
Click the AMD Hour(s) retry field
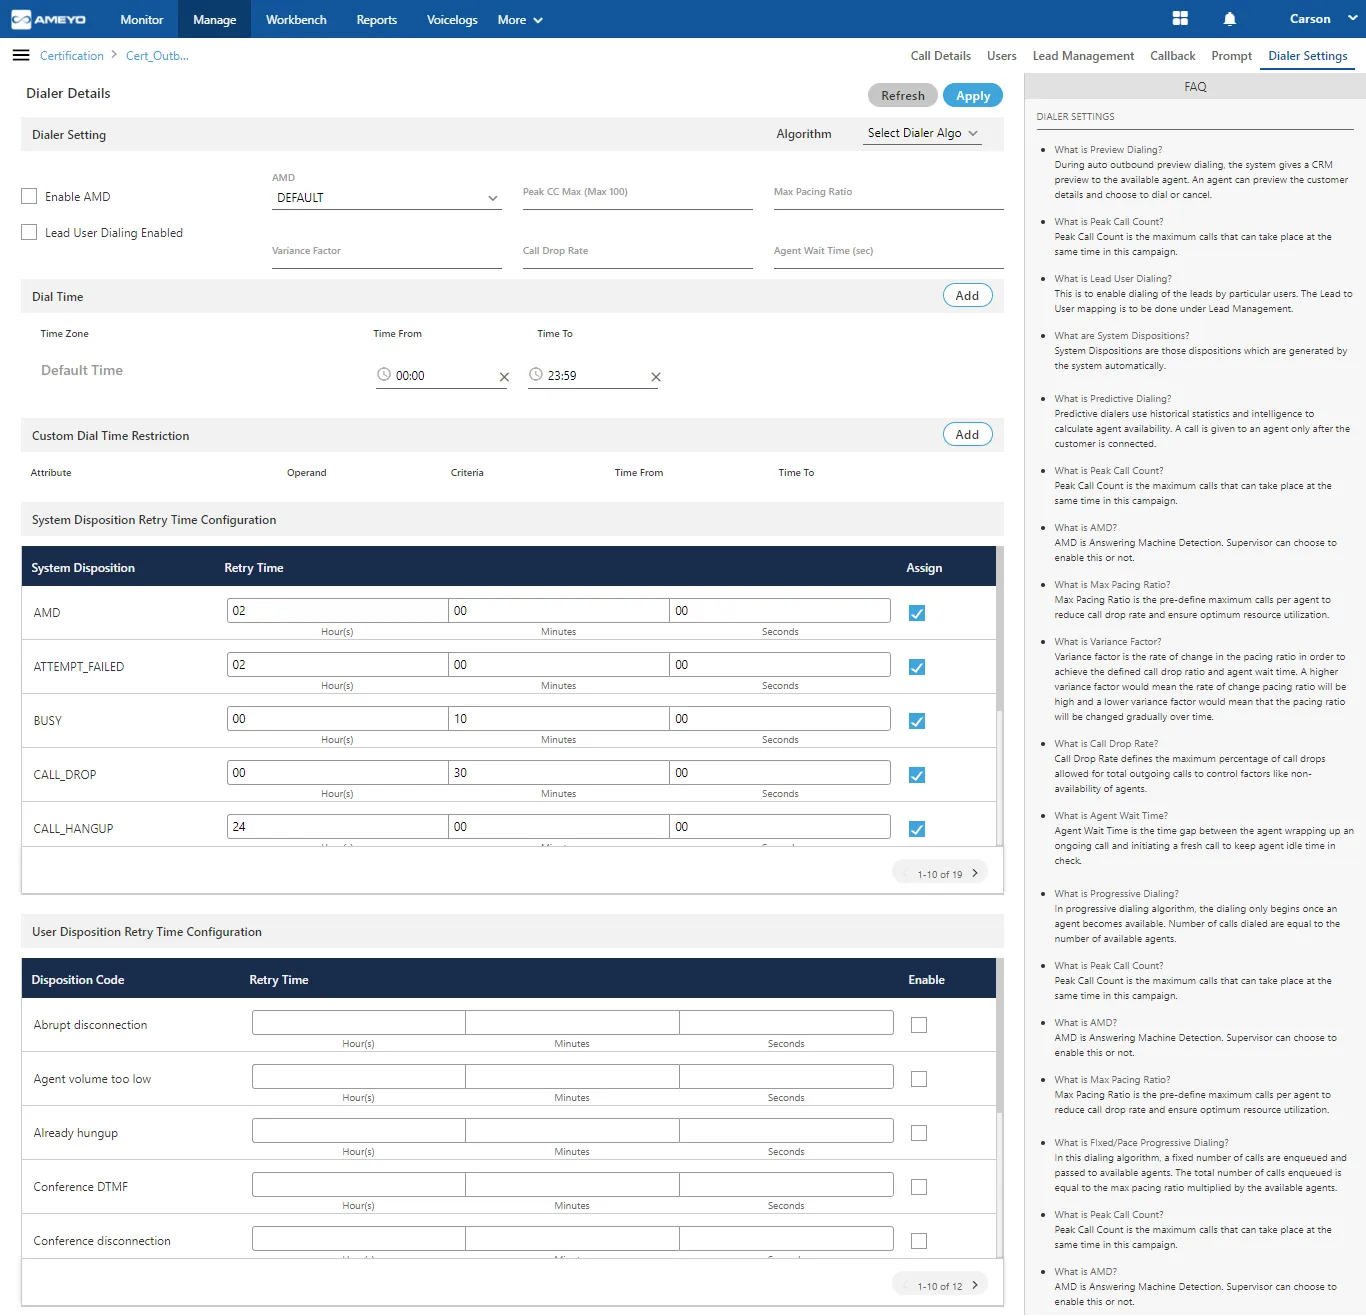tap(337, 611)
